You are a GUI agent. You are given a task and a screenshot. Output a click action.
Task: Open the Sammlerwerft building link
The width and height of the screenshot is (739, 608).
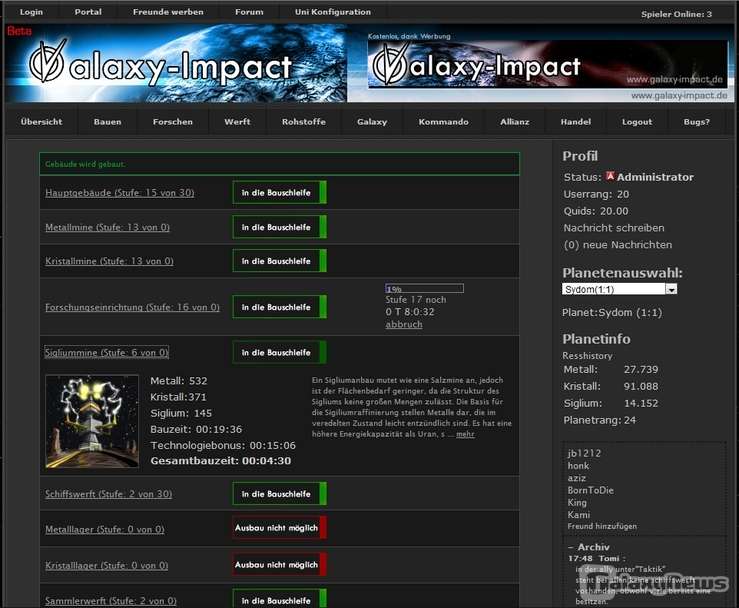pos(111,601)
